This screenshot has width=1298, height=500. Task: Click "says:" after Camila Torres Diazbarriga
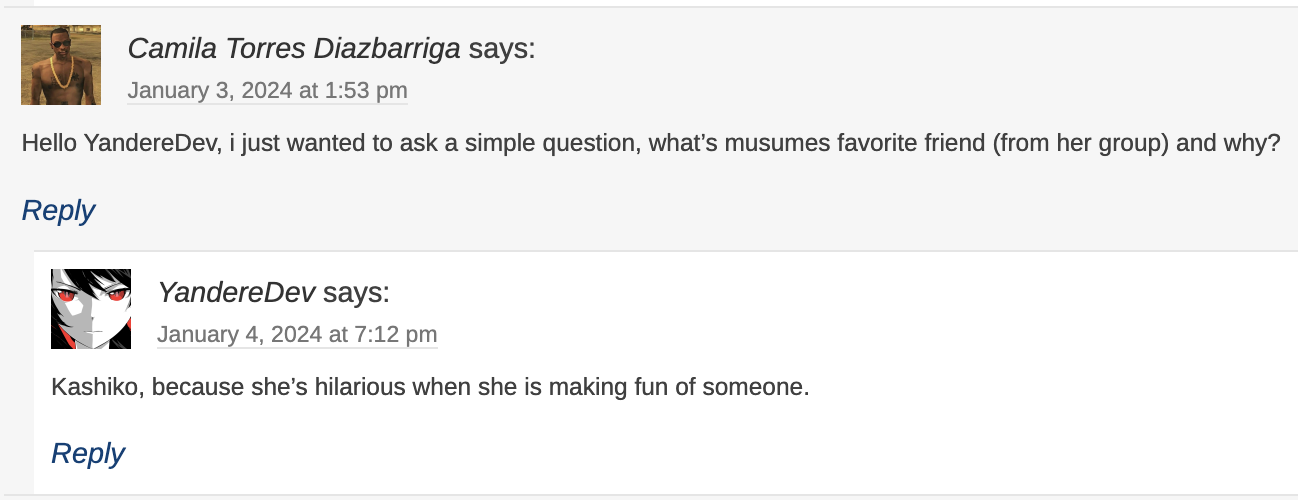coord(502,48)
